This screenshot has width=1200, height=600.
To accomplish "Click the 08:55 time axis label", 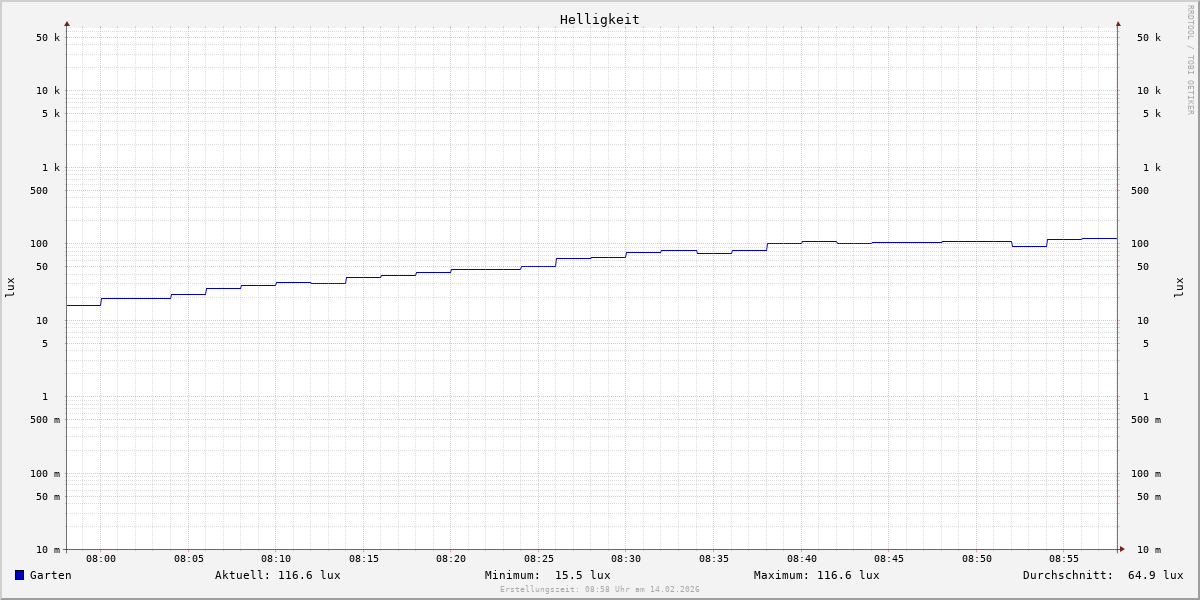I will pos(1064,559).
